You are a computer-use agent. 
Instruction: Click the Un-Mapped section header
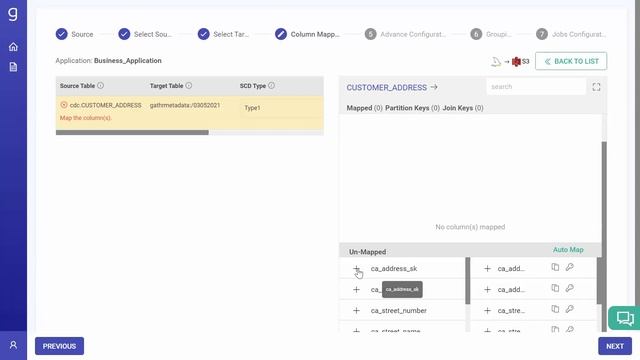tap(367, 252)
